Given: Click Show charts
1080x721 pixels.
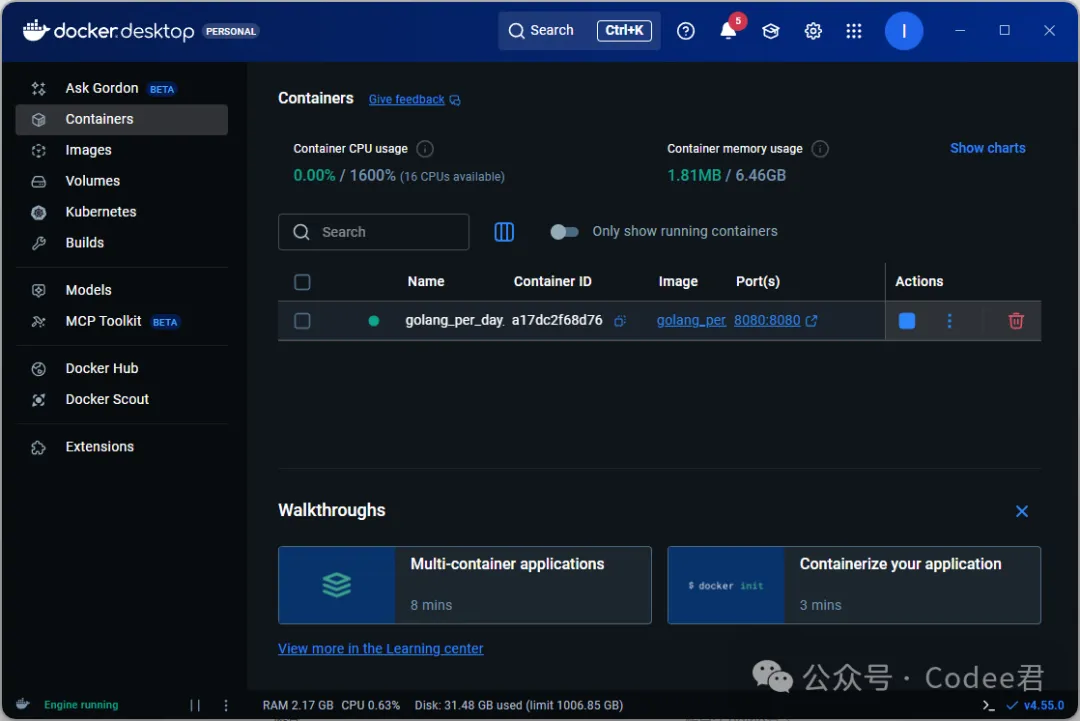Looking at the screenshot, I should pos(987,148).
